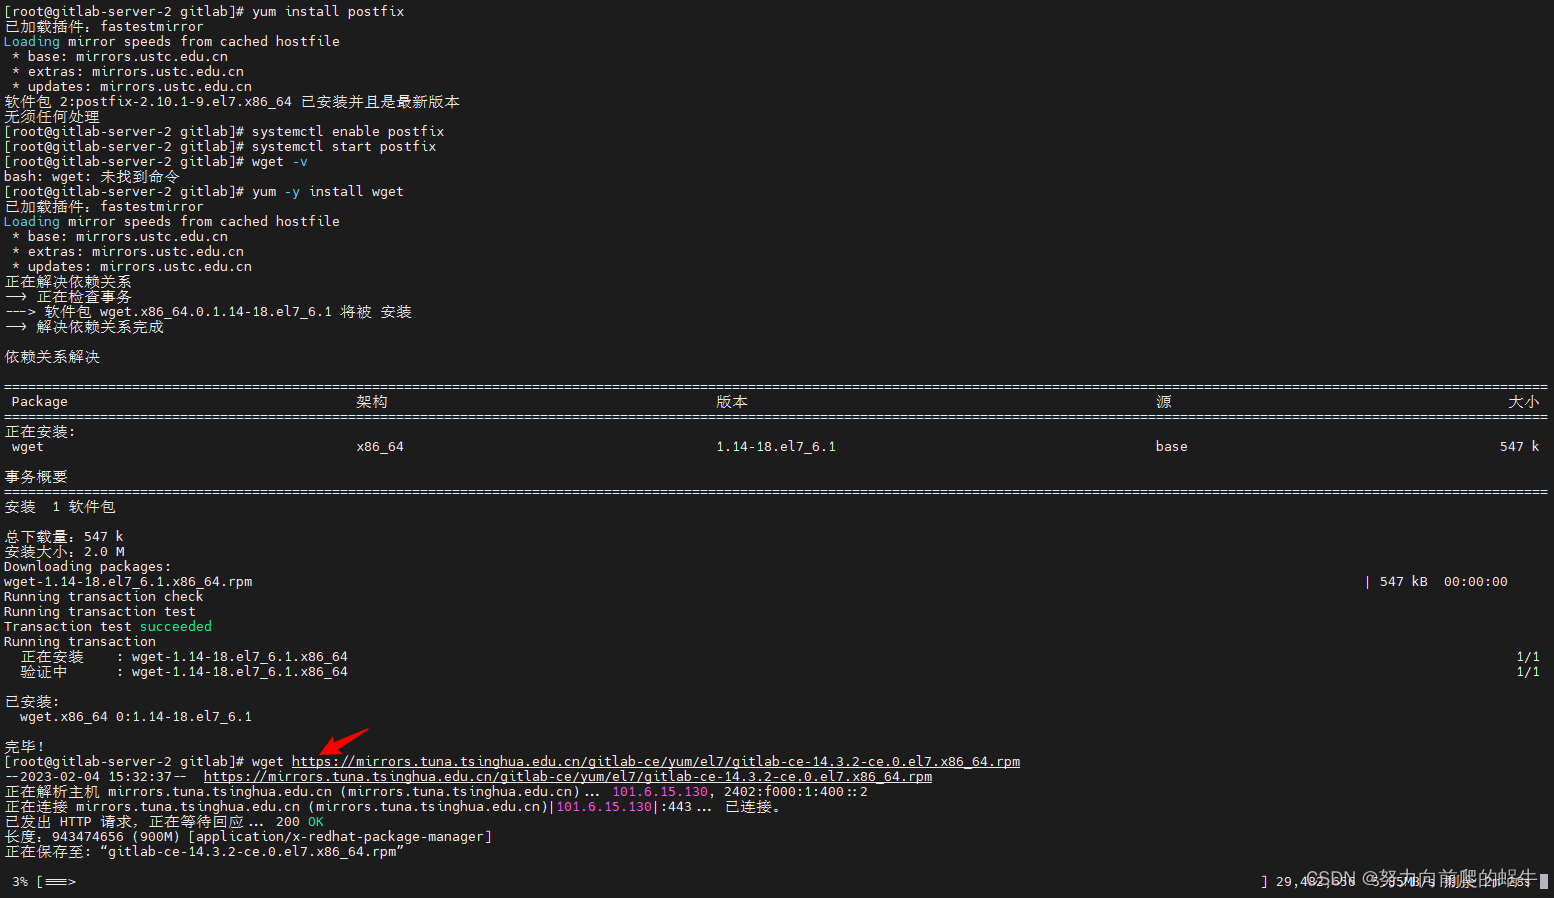Click the "安装大小：2.0 M" line
This screenshot has height=898, width=1554.
[x=64, y=552]
